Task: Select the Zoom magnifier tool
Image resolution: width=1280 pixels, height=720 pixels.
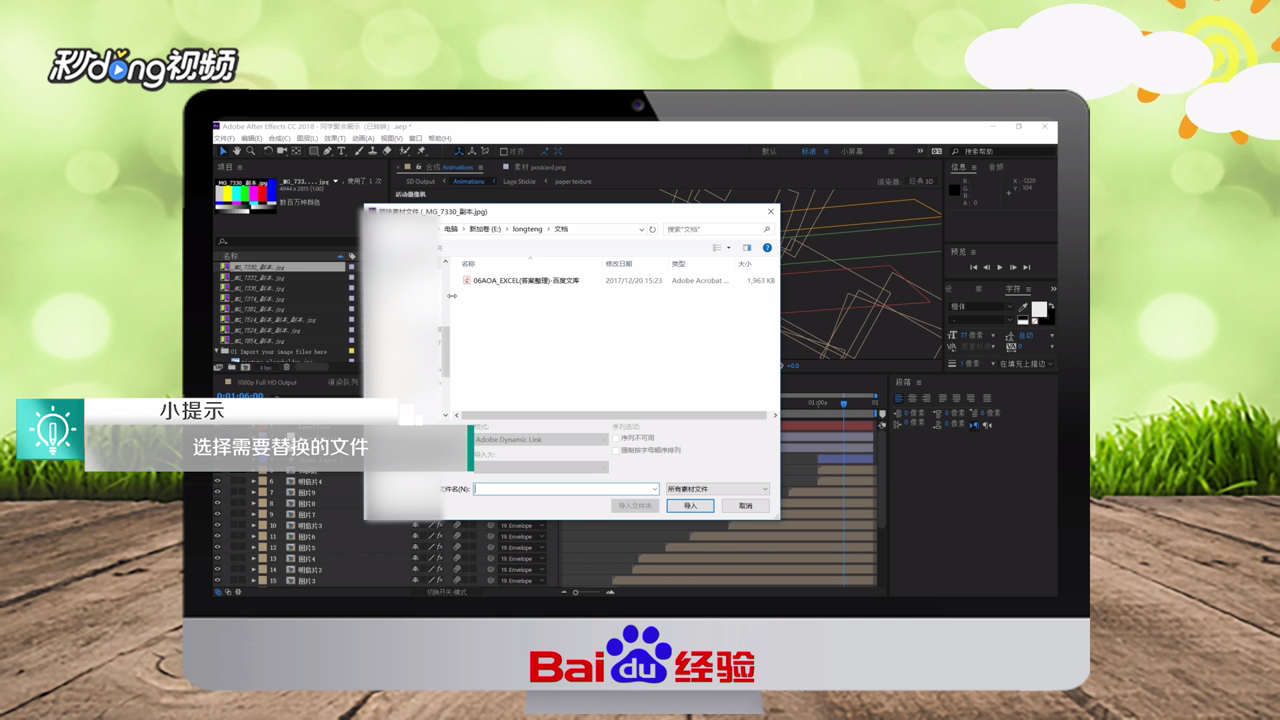Action: [250, 151]
